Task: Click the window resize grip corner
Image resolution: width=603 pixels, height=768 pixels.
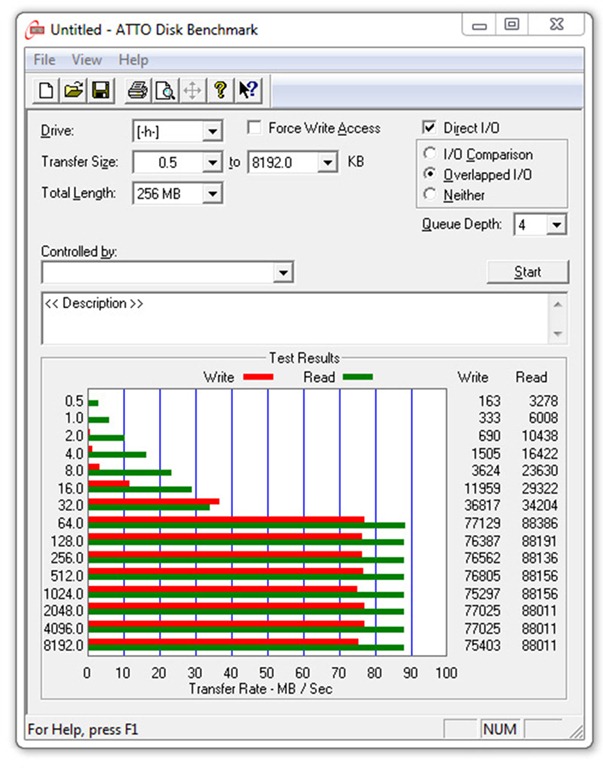Action: (577, 732)
